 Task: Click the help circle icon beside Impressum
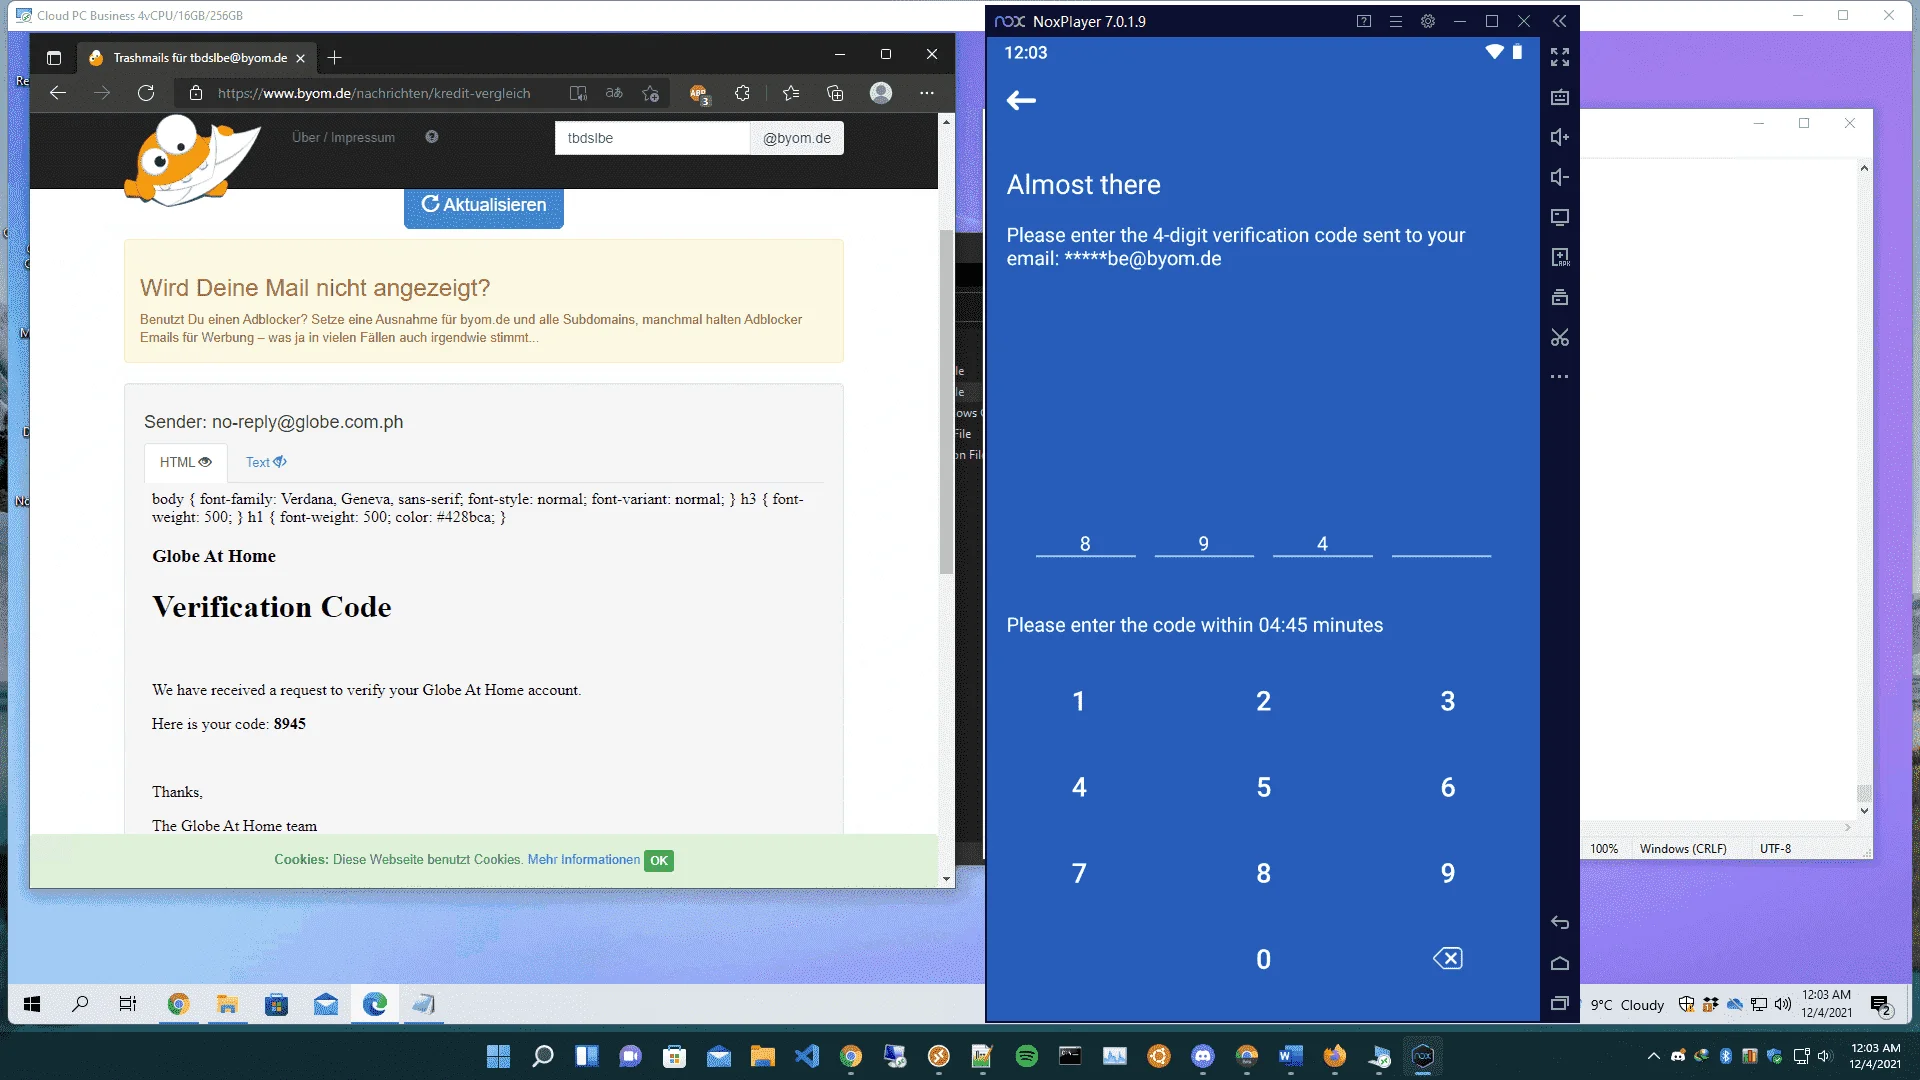(432, 137)
